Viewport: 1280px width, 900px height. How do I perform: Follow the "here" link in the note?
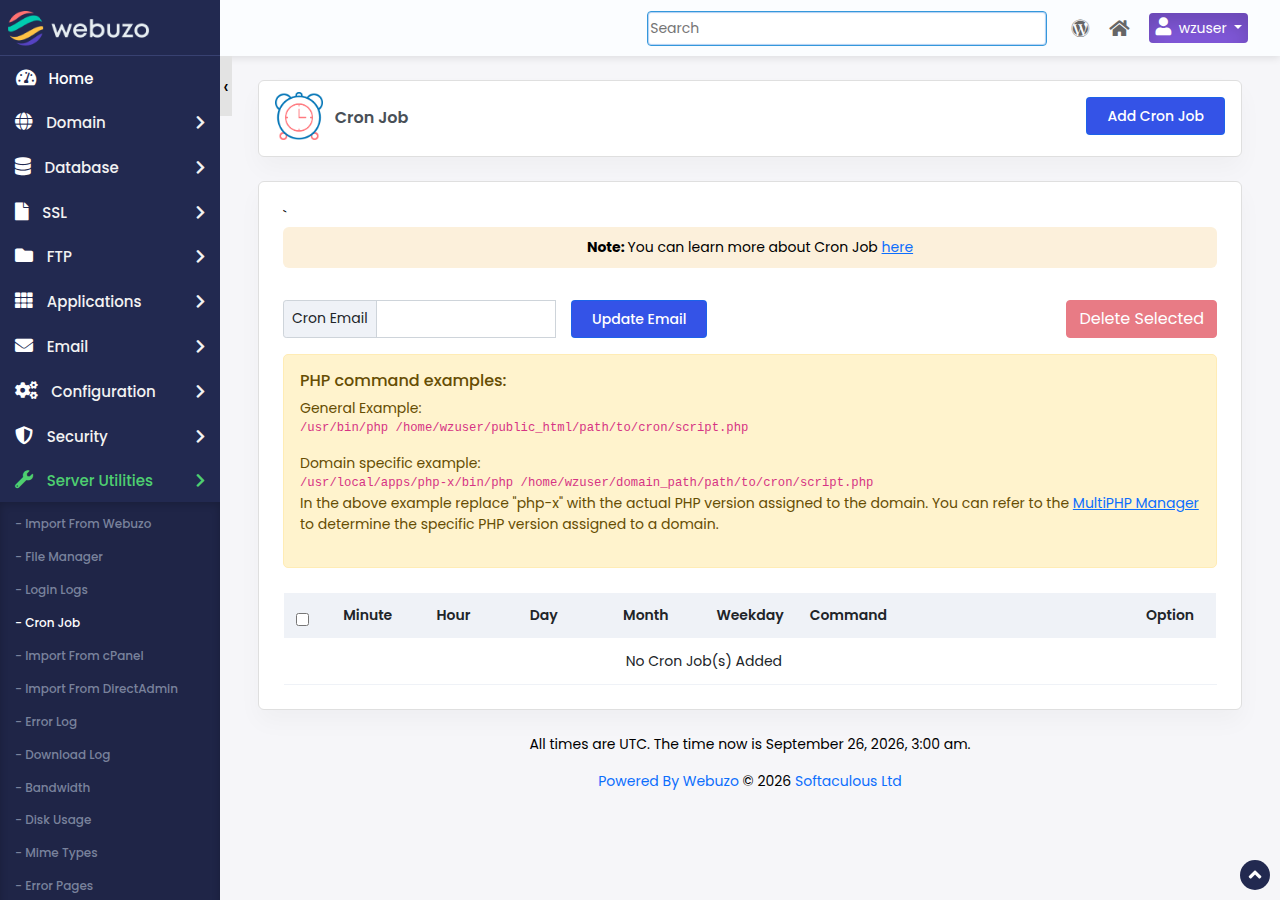tap(897, 247)
